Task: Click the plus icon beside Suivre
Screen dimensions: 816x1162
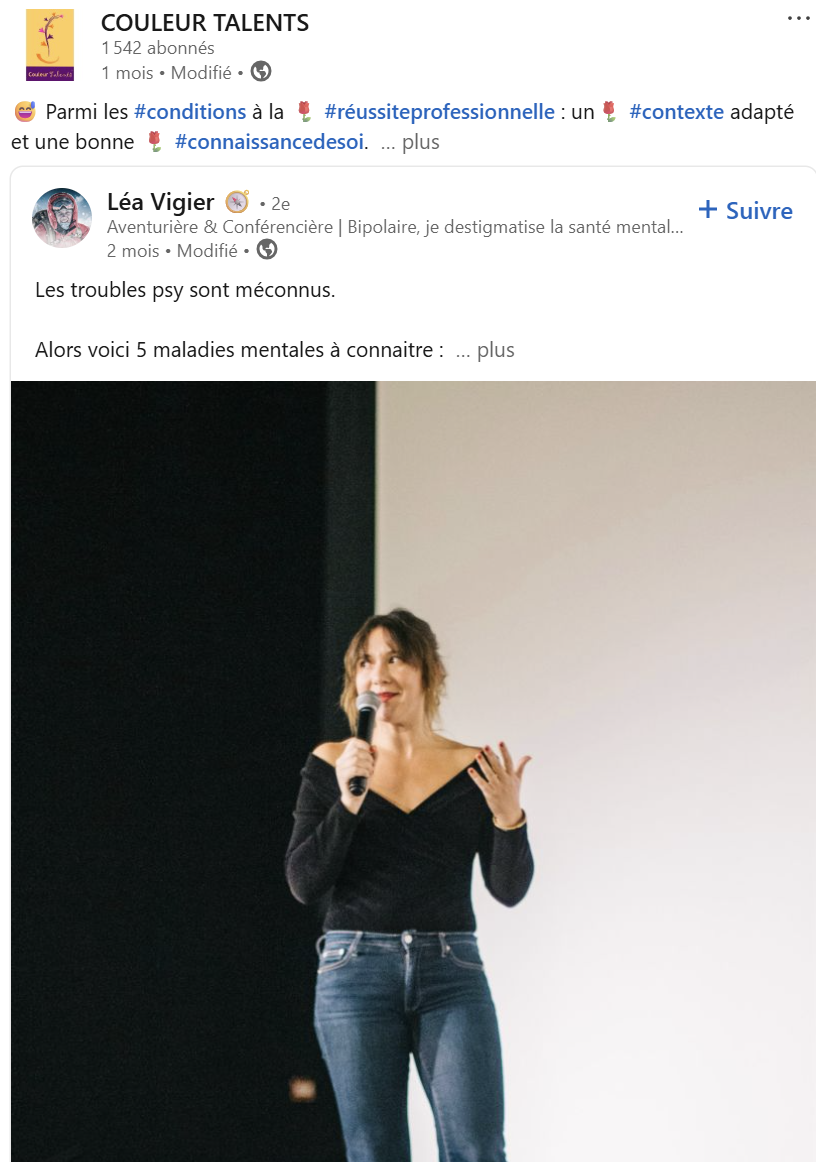Action: (x=708, y=210)
